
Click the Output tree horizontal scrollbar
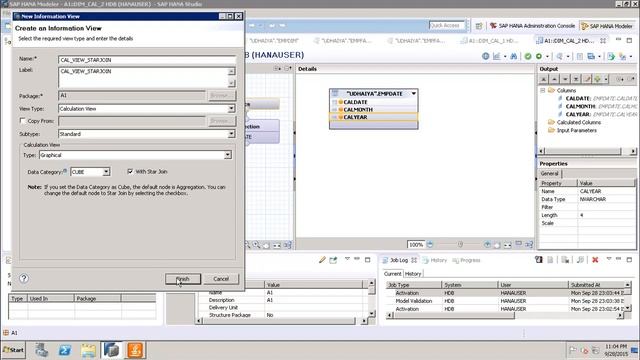pyautogui.click(x=588, y=151)
